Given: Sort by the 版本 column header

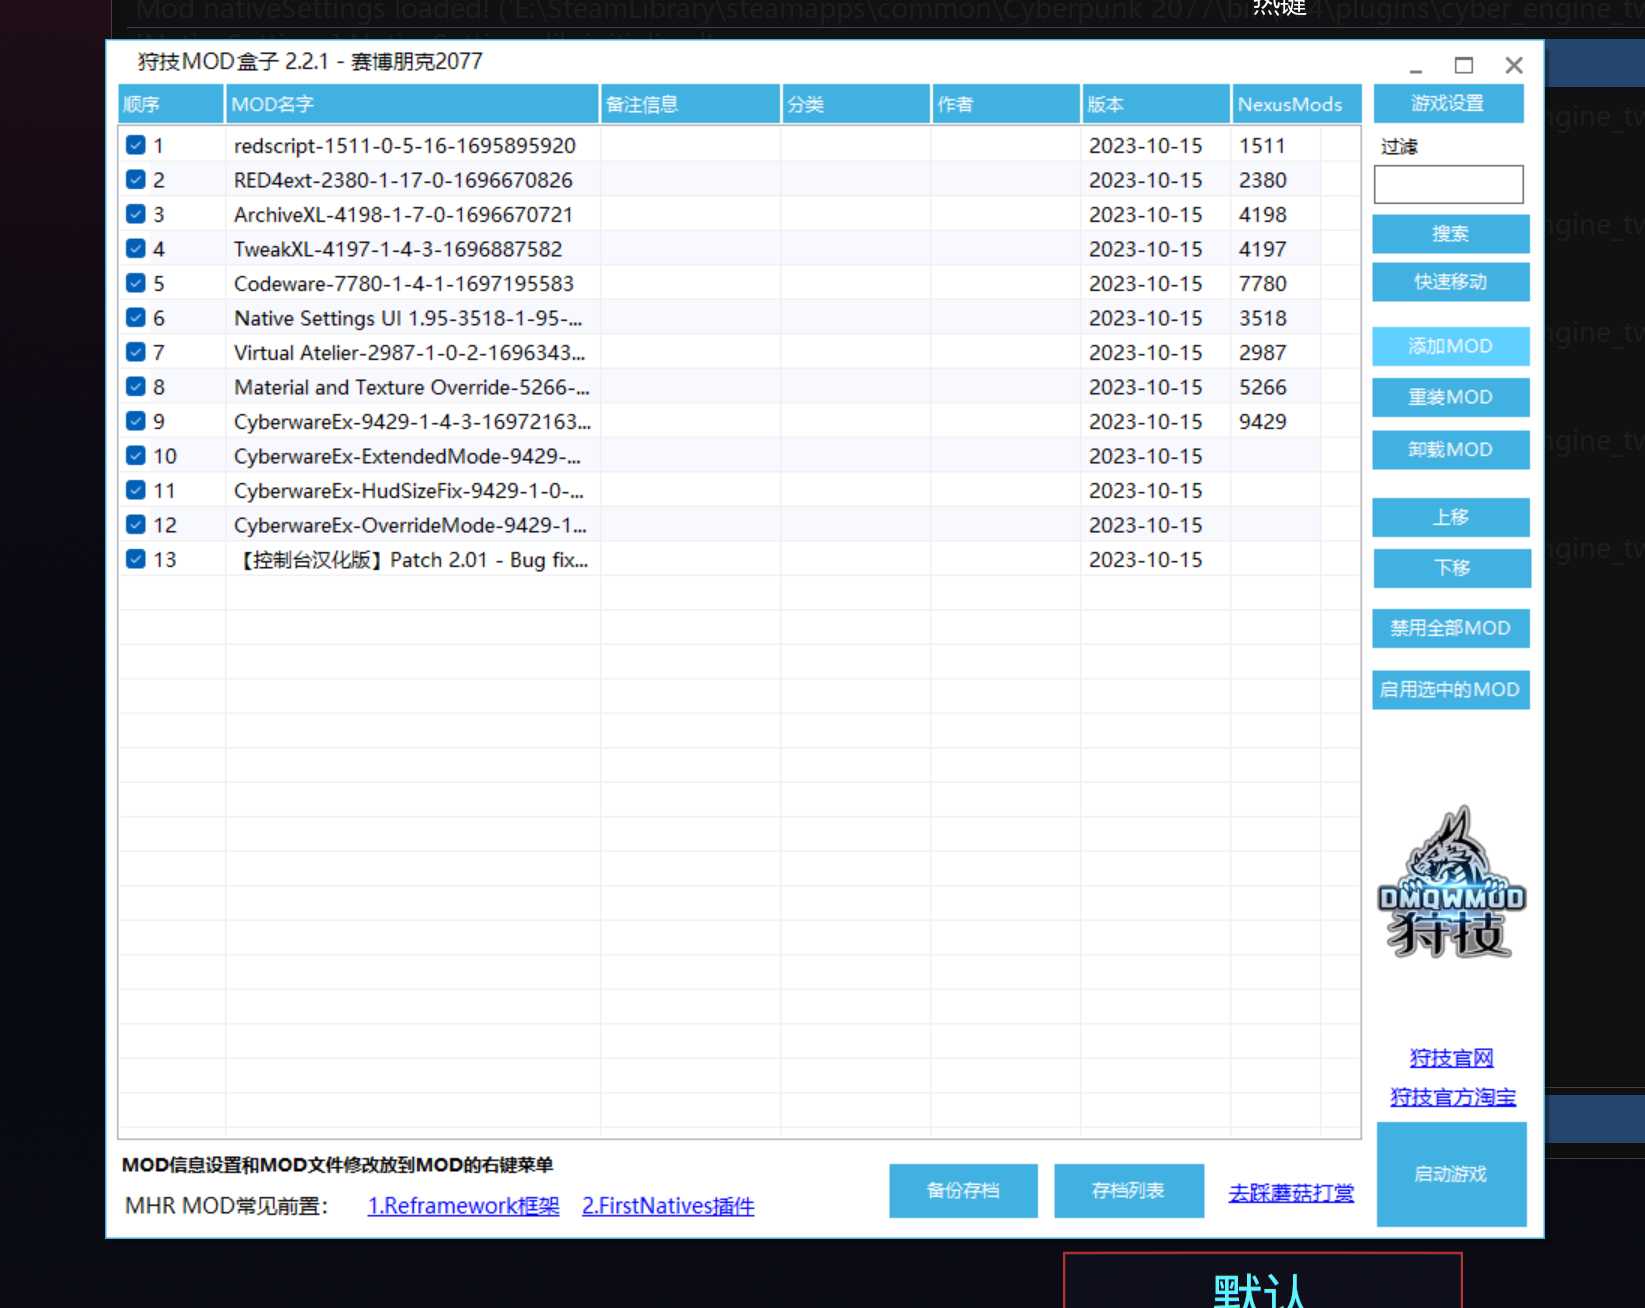Looking at the screenshot, I should (1154, 104).
